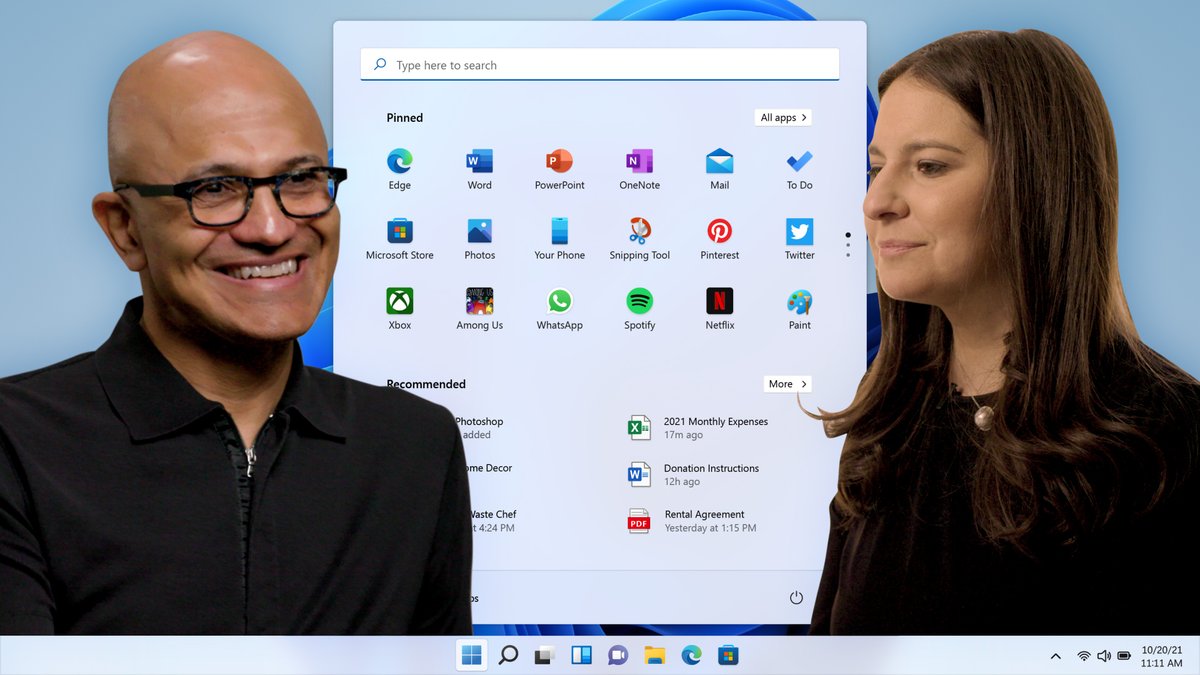The image size is (1200, 675).
Task: Open Donation Instructions document
Action: pyautogui.click(x=693, y=474)
